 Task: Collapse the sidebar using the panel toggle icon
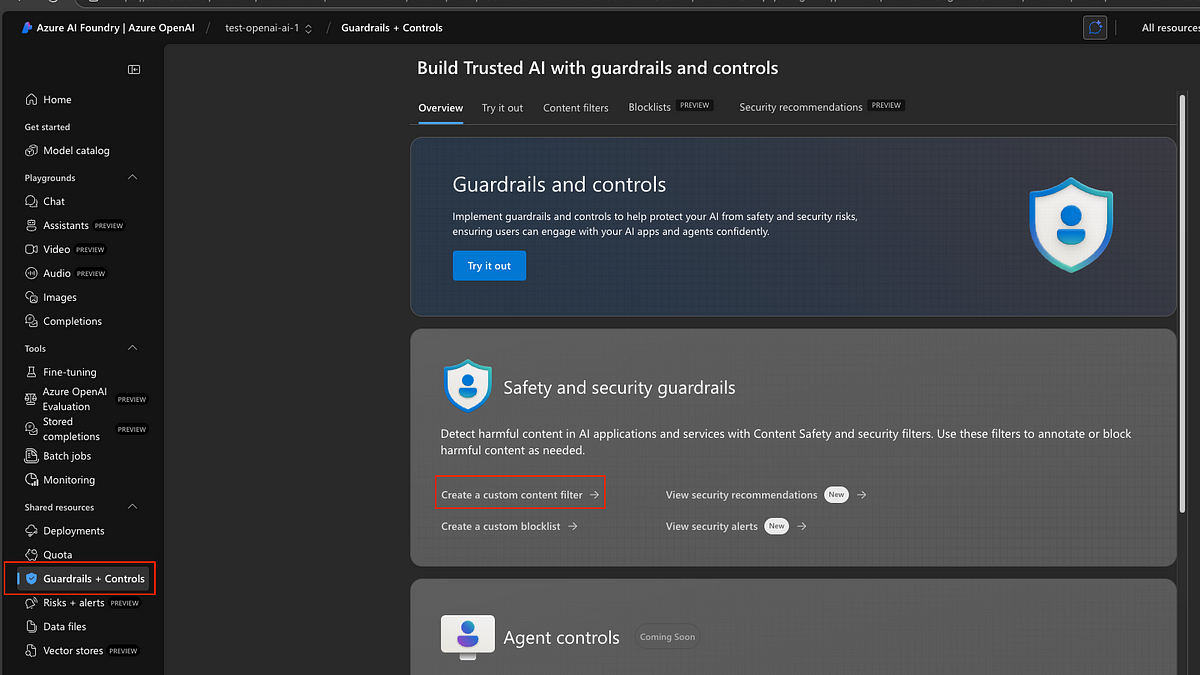point(134,69)
